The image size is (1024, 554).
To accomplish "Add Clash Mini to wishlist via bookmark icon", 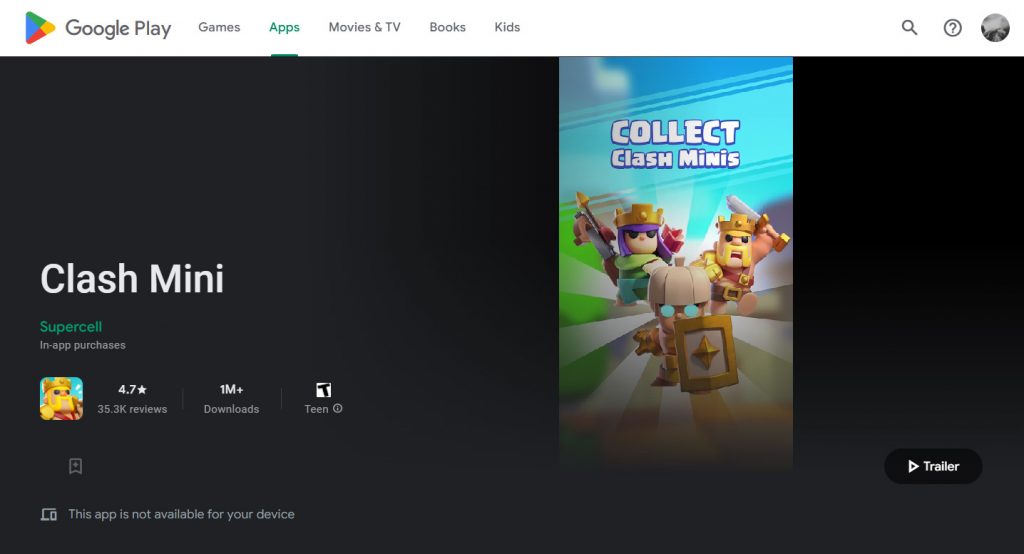I will pyautogui.click(x=75, y=466).
